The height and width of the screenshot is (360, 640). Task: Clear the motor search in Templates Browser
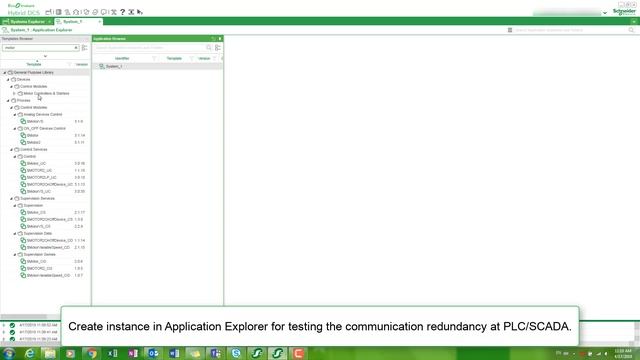[76, 48]
